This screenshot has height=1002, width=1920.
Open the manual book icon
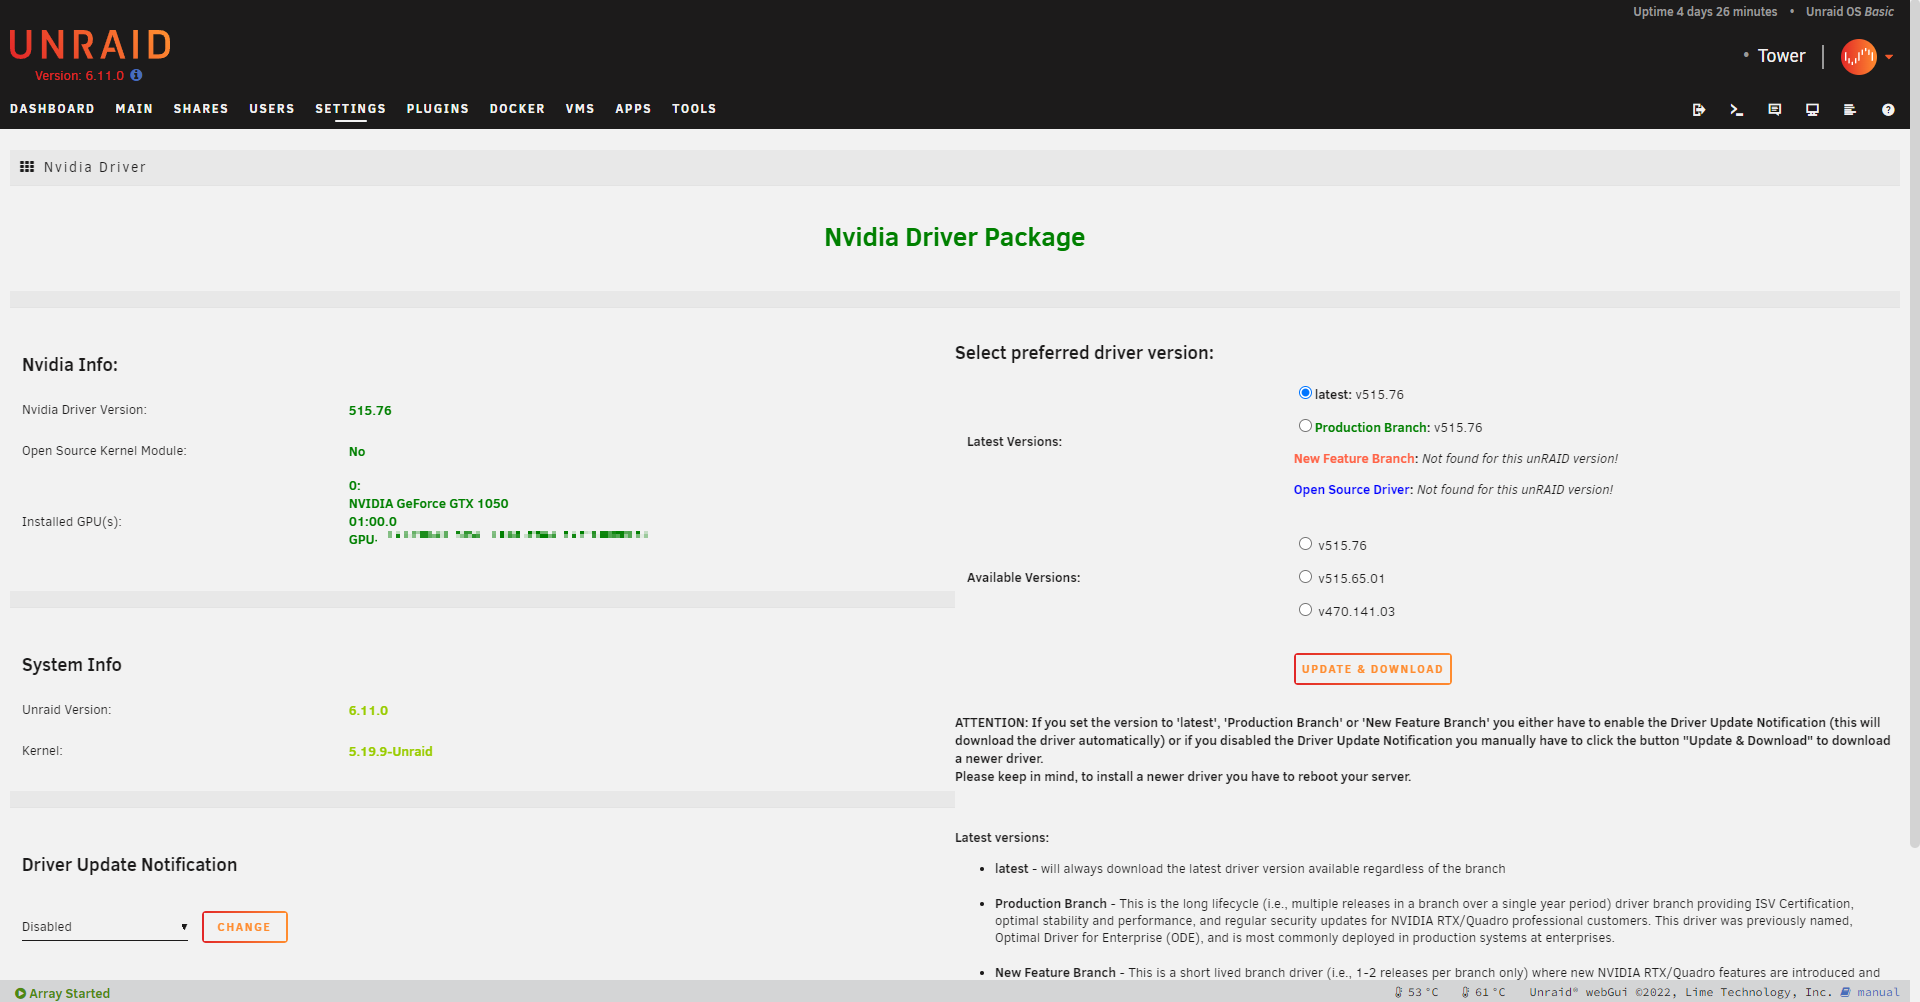click(x=1845, y=992)
